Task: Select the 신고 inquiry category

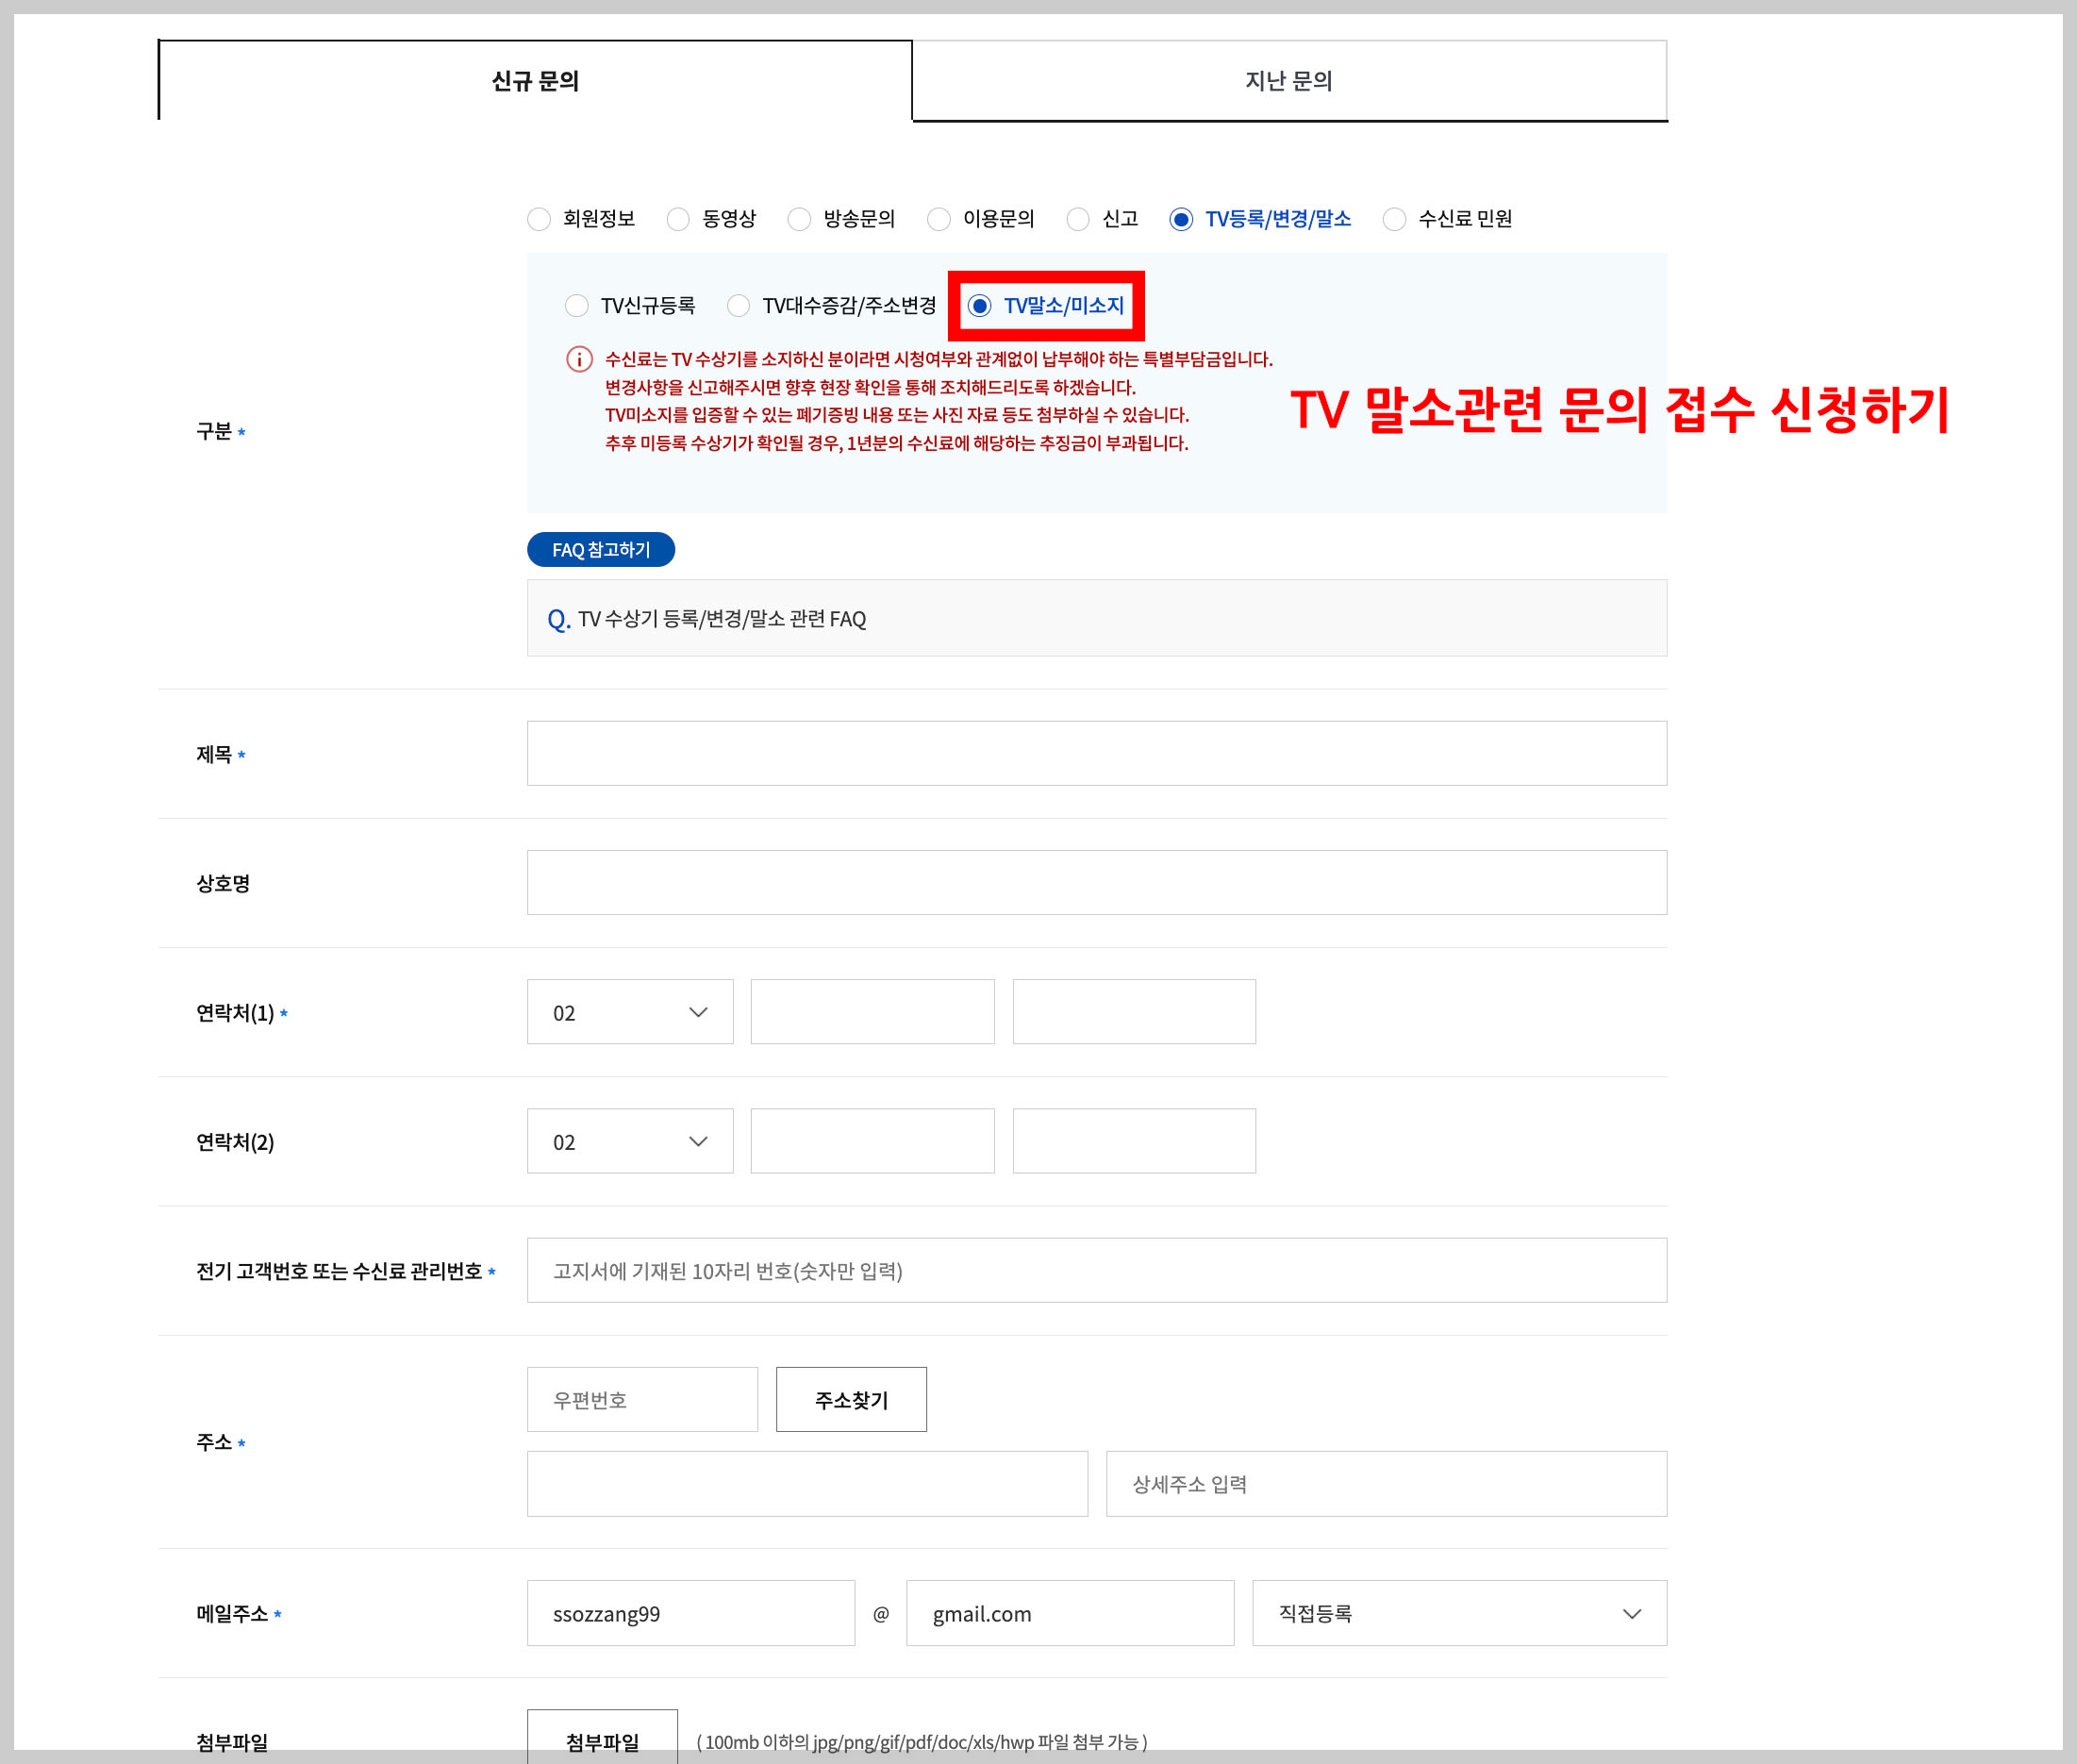Action: [x=1079, y=219]
